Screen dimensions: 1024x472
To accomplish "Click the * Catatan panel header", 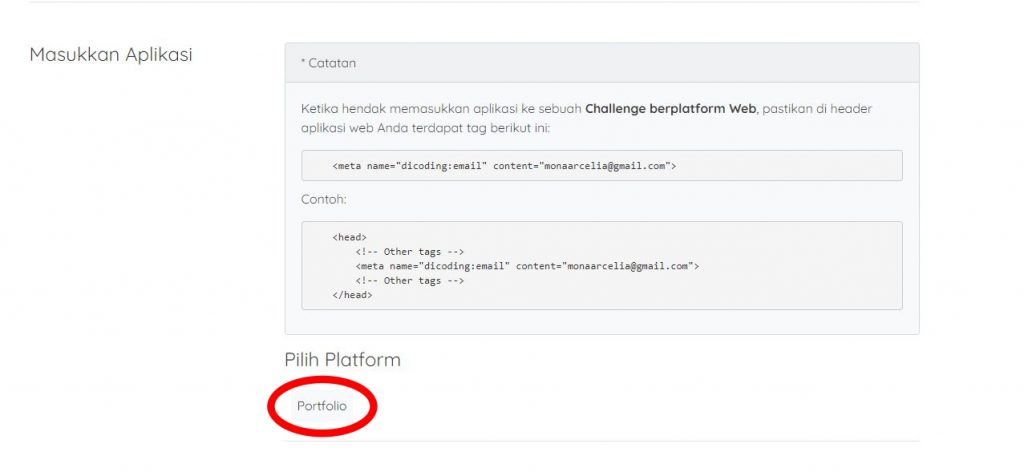I will coord(601,63).
